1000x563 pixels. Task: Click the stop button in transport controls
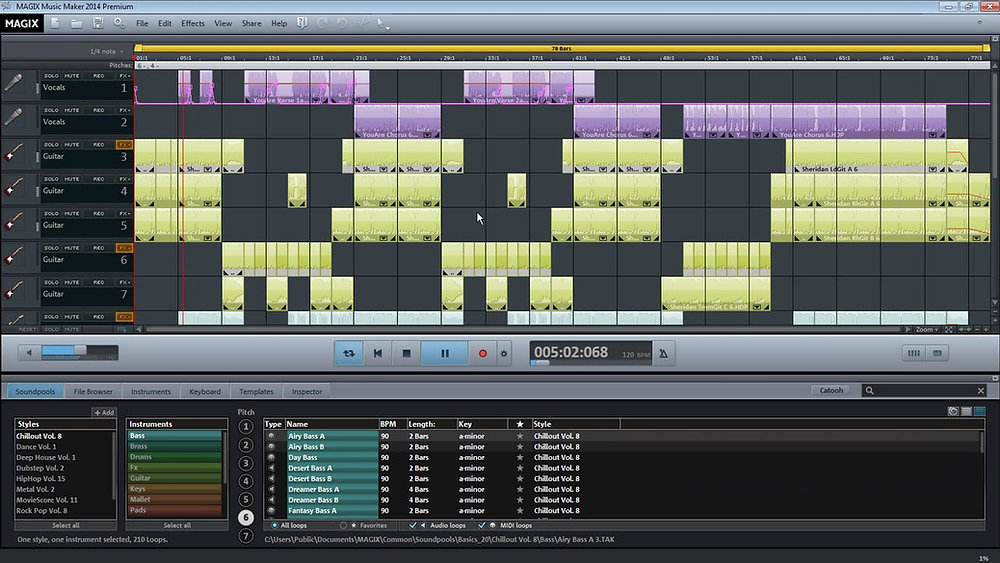pos(406,353)
